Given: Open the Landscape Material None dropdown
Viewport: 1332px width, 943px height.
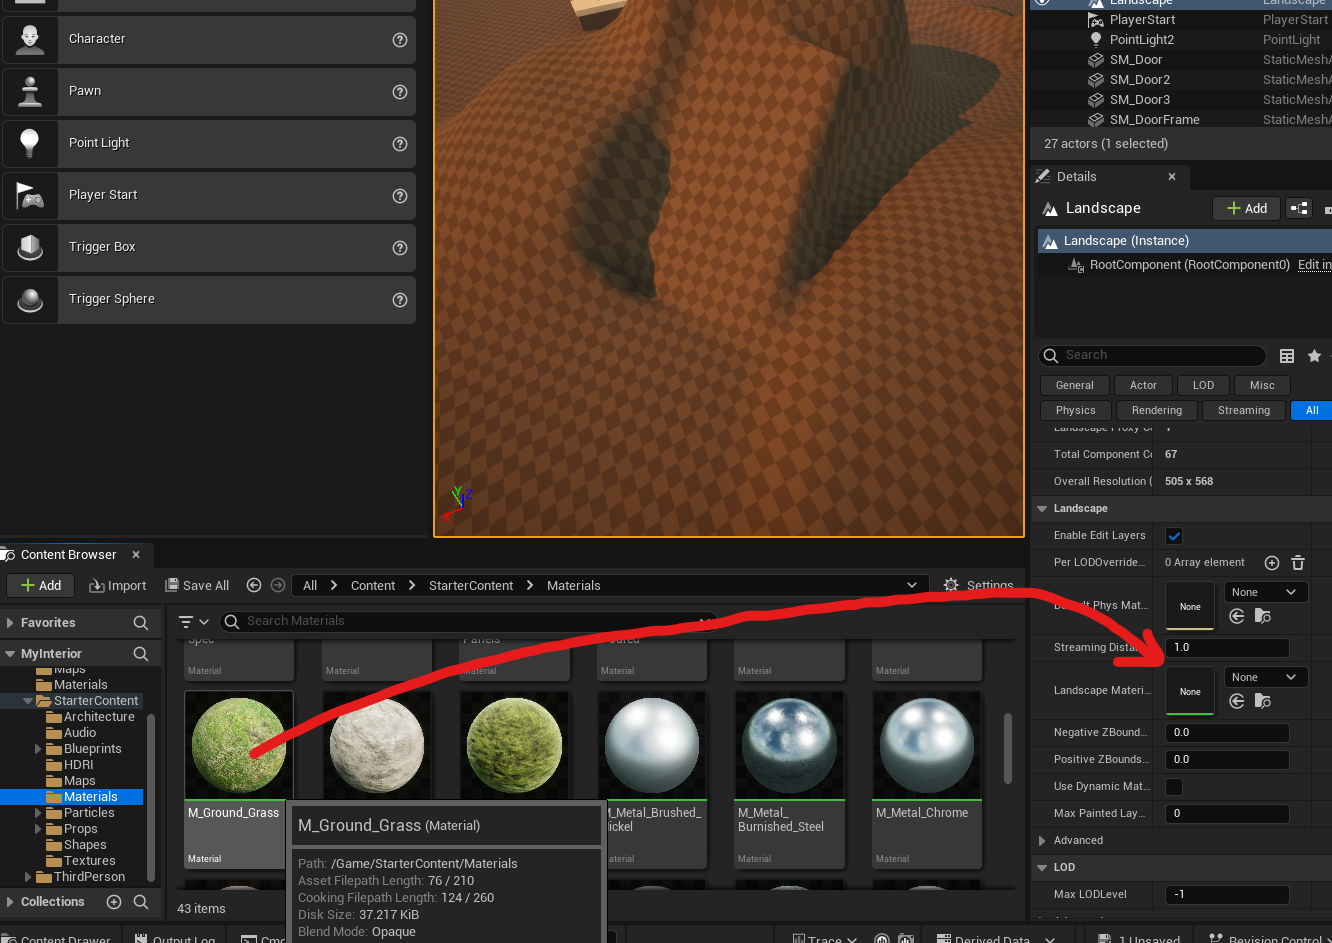Looking at the screenshot, I should (1265, 677).
